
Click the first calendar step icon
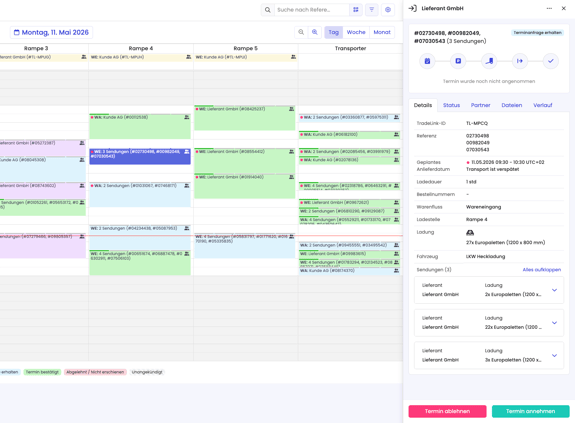427,61
